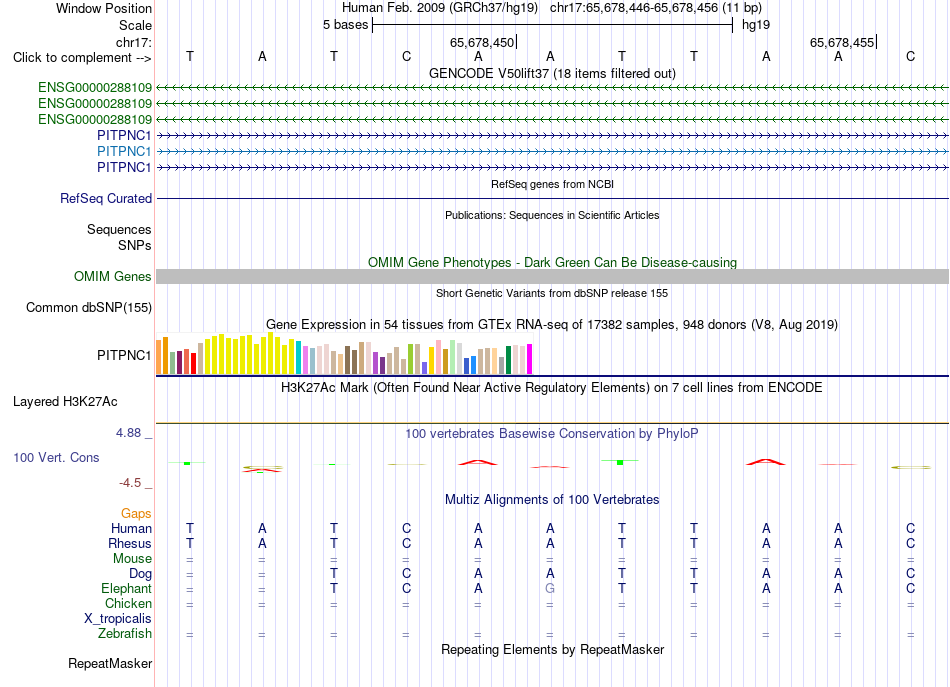Open the '100 vertebrates Basewise Conservation by PhyloP' title
This screenshot has height=687, width=950.
552,434
